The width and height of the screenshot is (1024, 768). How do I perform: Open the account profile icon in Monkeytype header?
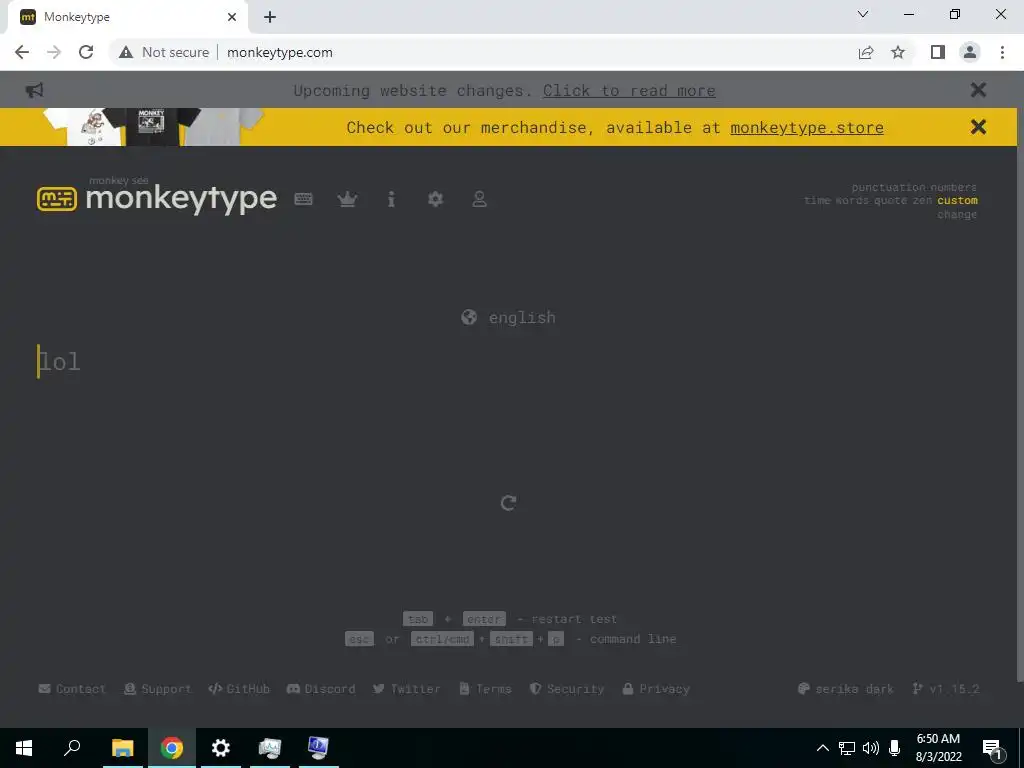coord(479,199)
